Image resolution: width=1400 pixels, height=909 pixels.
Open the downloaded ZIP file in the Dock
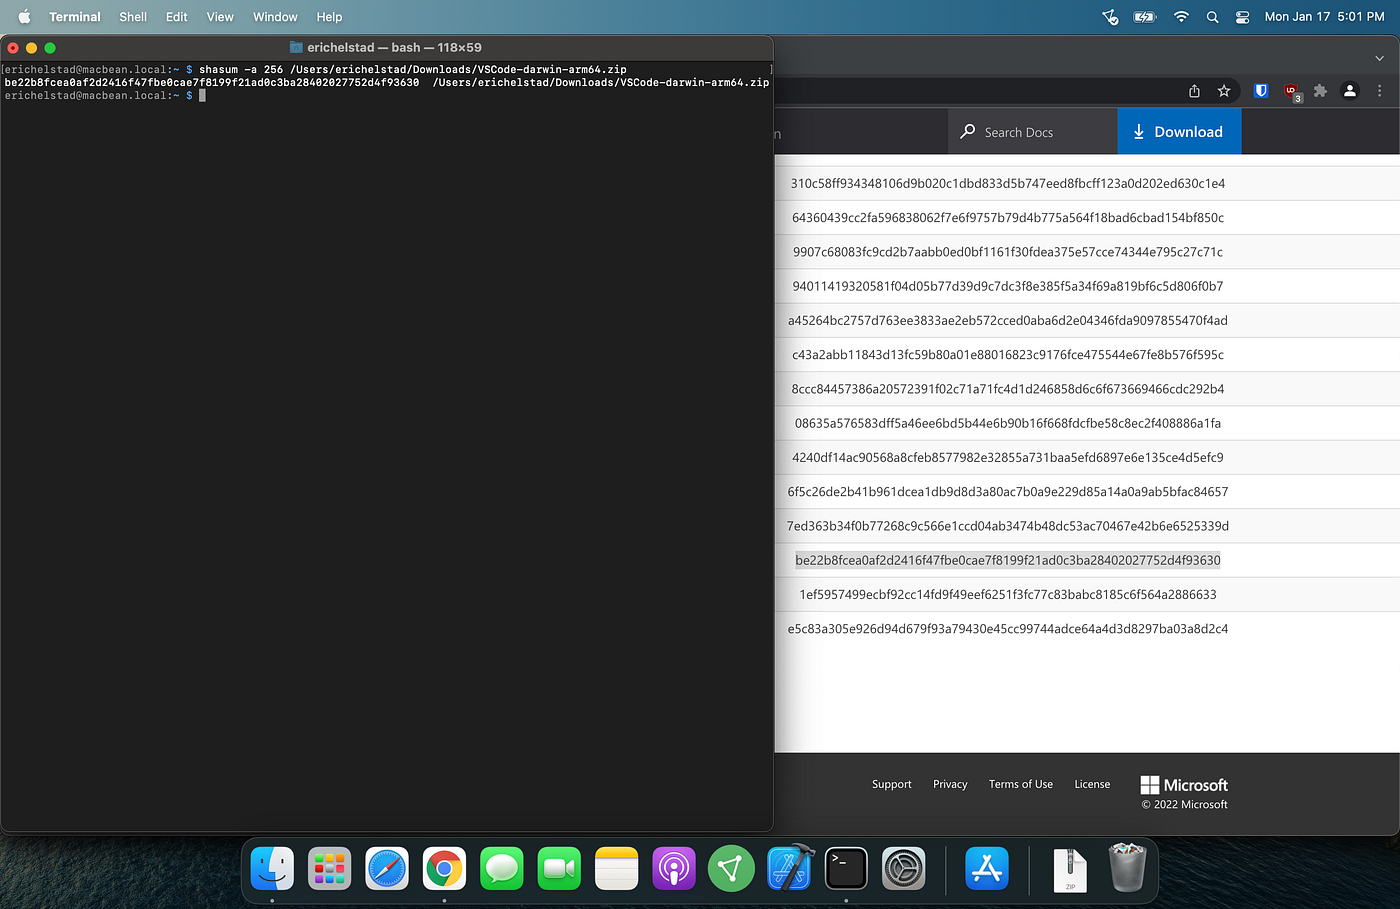[1069, 868]
